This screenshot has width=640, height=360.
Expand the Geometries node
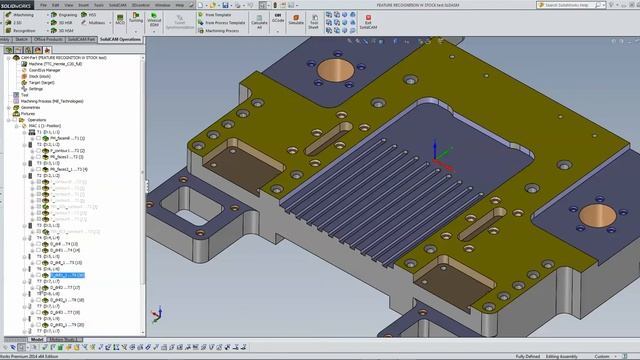point(9,108)
